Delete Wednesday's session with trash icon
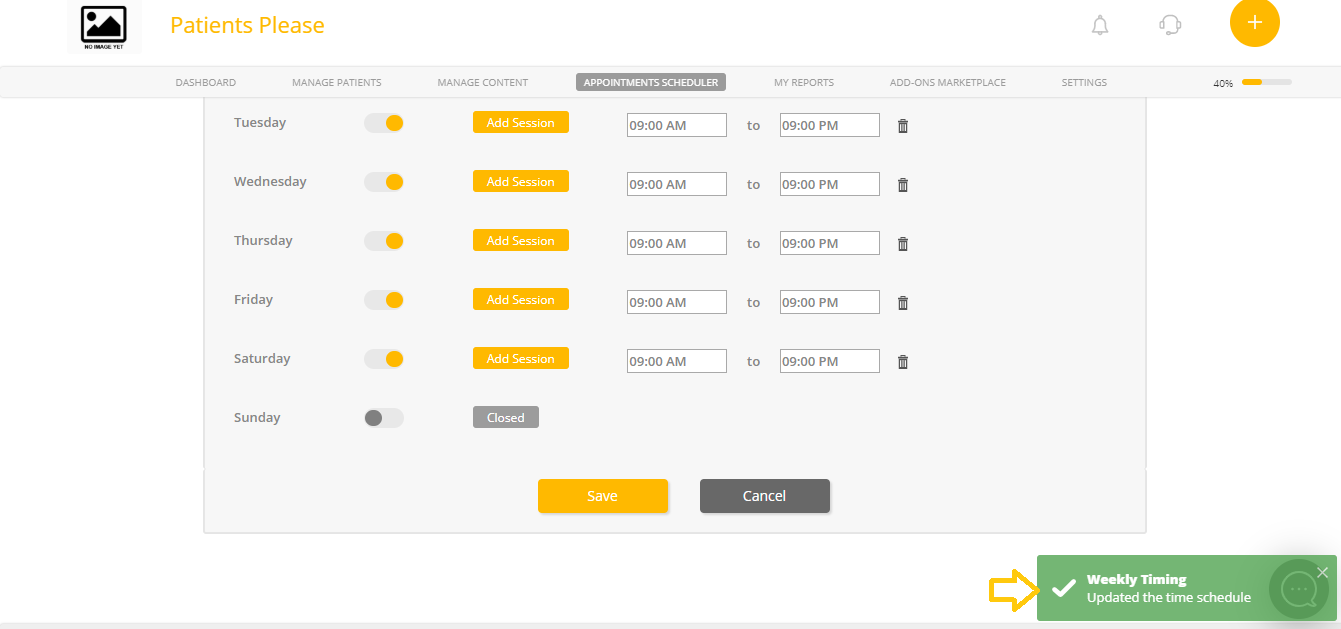Screen dimensions: 1341x629 tap(903, 185)
